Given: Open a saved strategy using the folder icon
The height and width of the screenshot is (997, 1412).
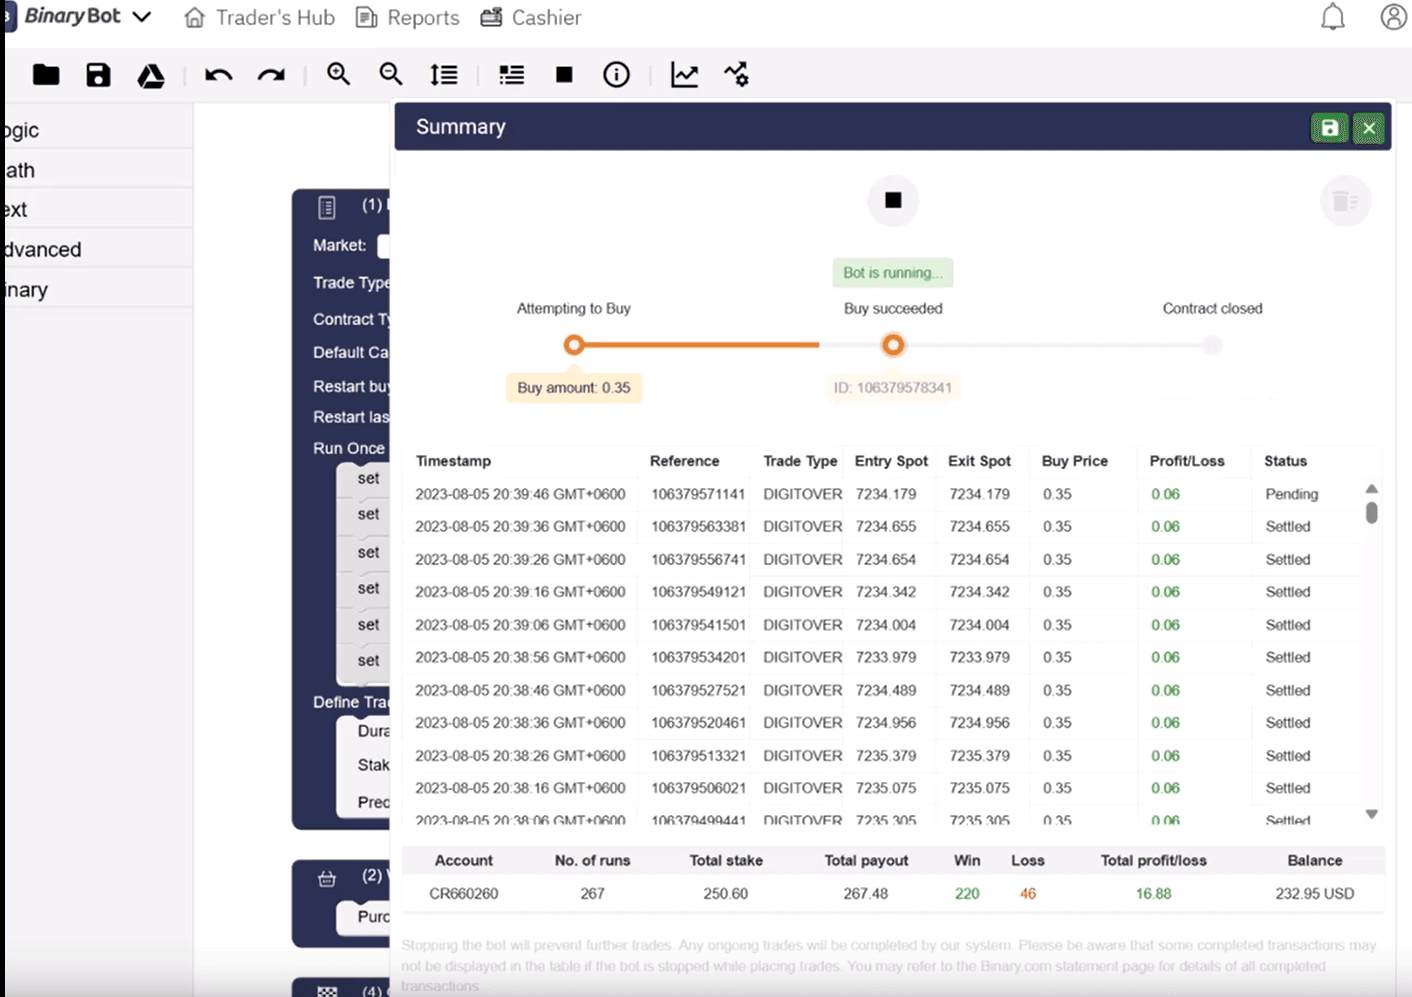Looking at the screenshot, I should coord(45,74).
